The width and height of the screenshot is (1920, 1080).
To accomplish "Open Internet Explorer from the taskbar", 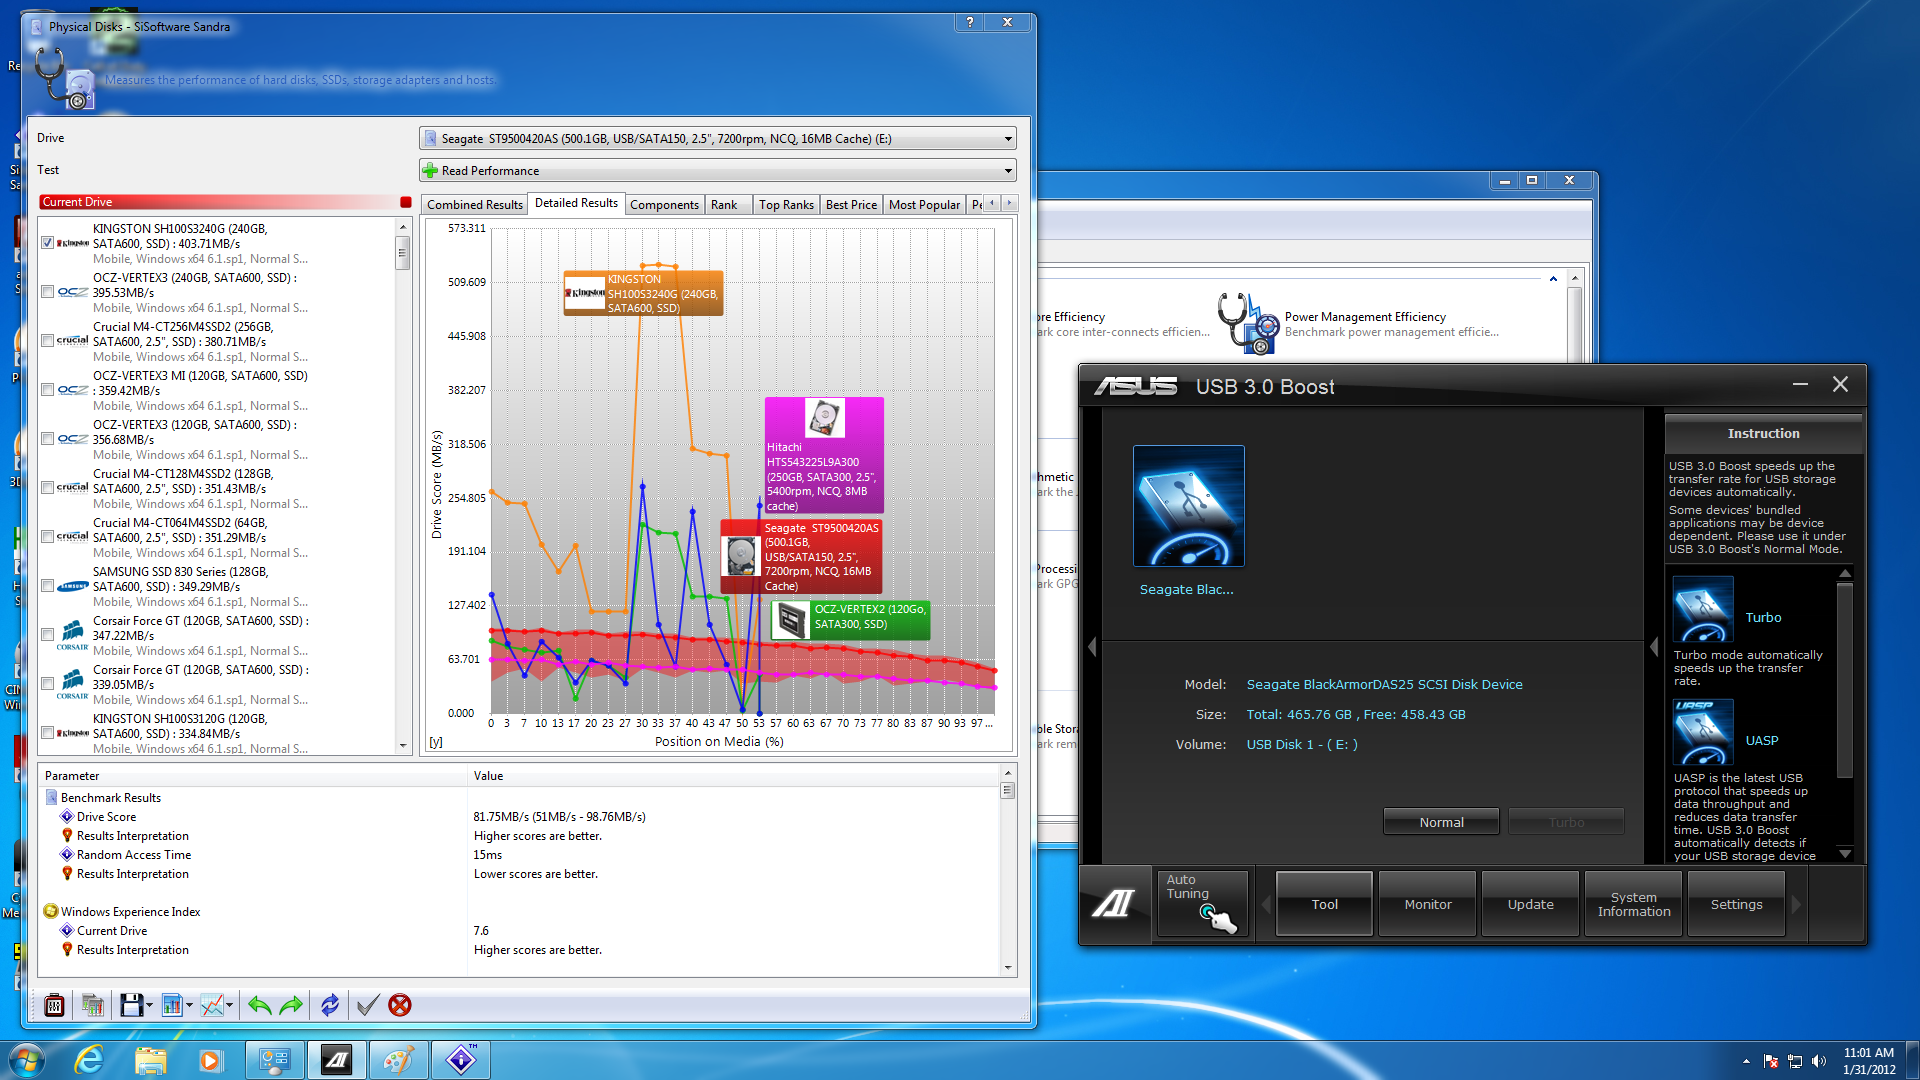I will click(x=89, y=1060).
